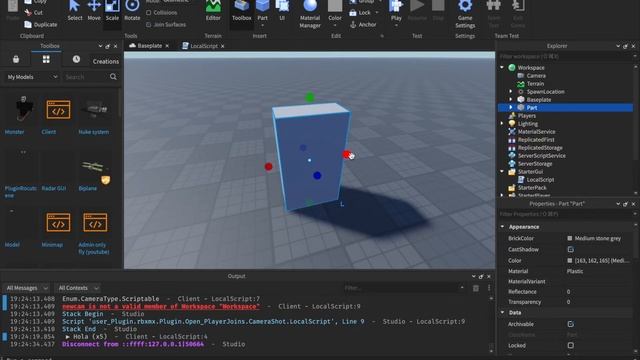Viewport: 640px width, 360px height.
Task: Select Terrain in the Explorer
Action: [535, 83]
